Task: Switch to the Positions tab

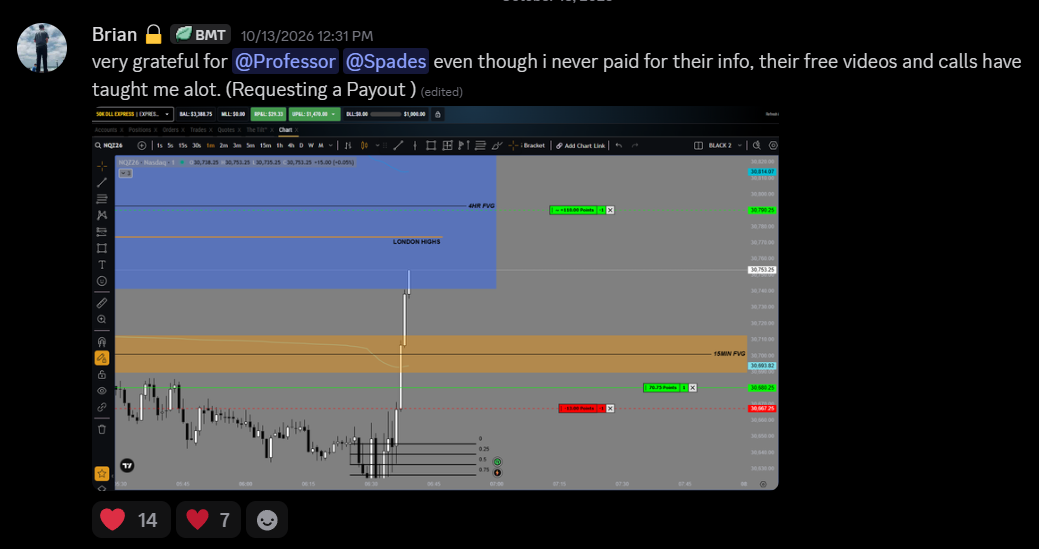Action: point(140,130)
